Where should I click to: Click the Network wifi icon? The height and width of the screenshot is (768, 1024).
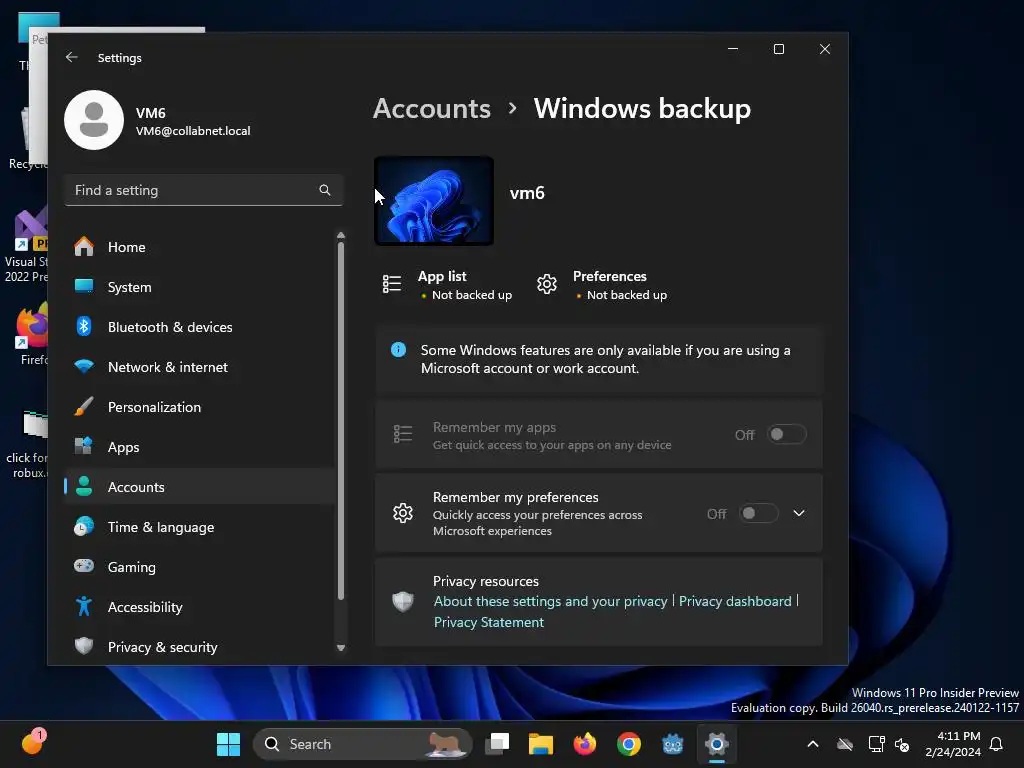point(84,366)
